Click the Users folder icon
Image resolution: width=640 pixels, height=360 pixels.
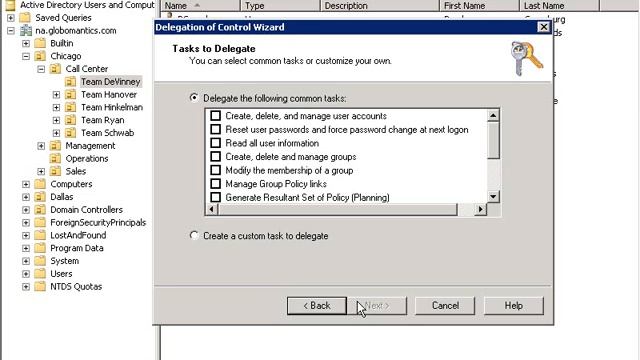40,273
